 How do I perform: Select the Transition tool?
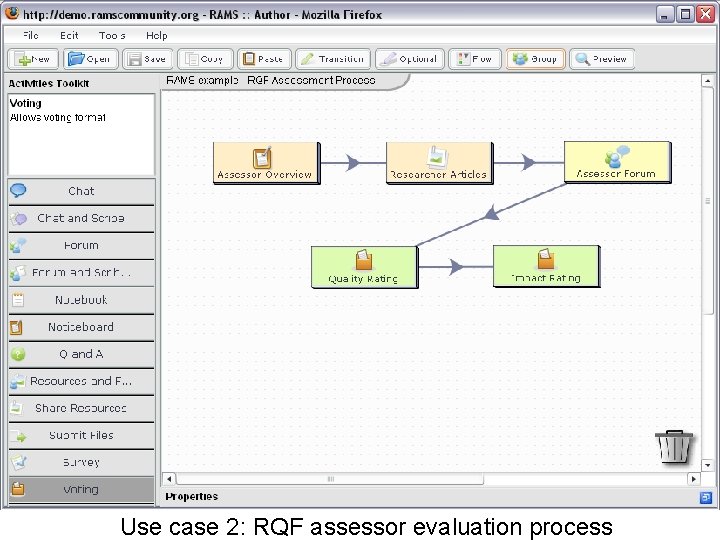pos(333,59)
